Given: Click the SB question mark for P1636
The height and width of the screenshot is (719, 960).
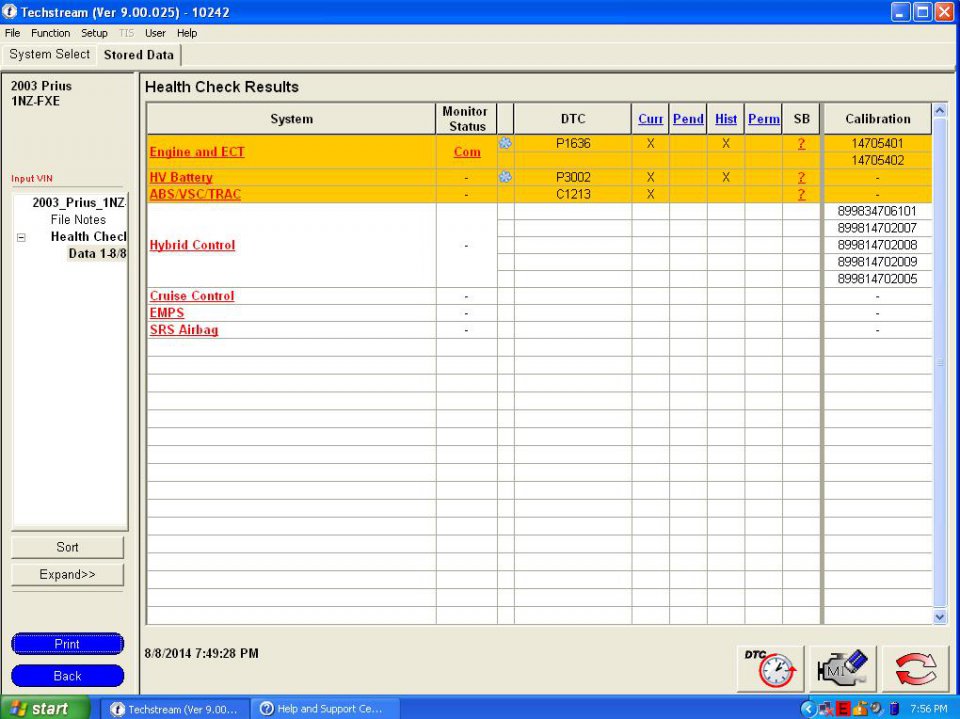Looking at the screenshot, I should [x=801, y=144].
